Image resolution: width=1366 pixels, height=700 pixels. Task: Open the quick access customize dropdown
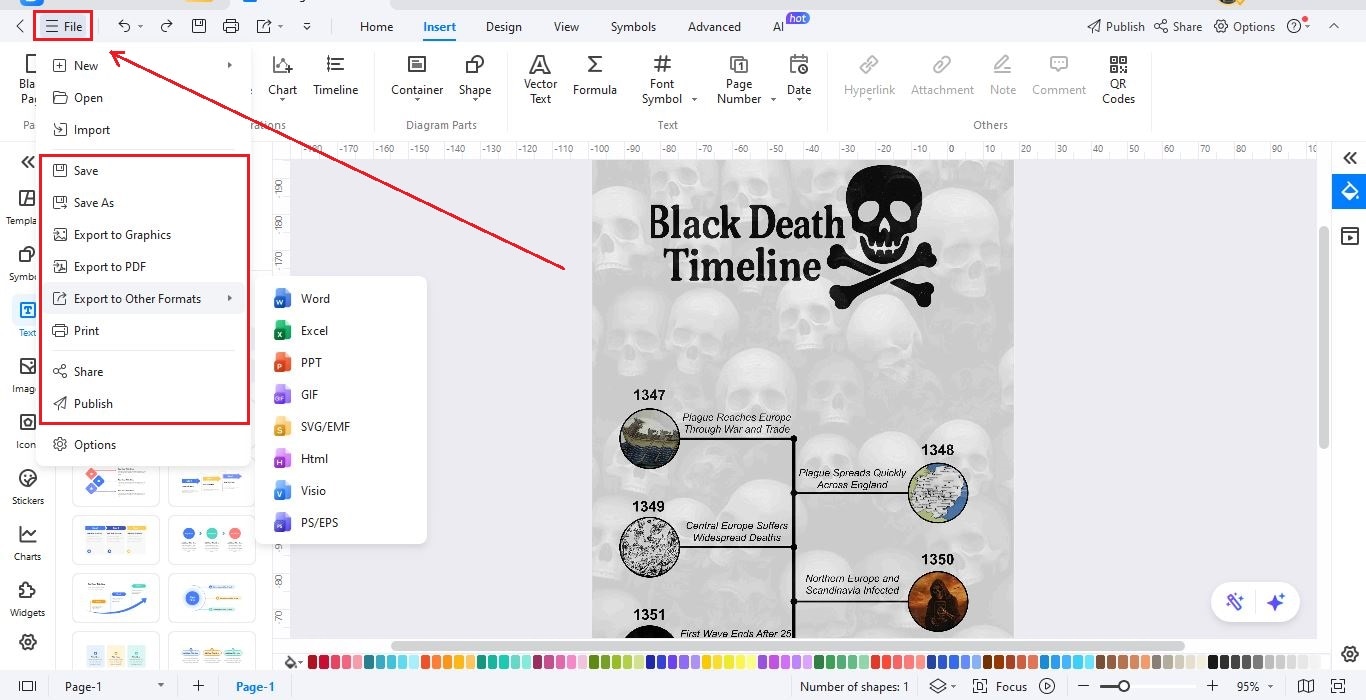tap(306, 26)
